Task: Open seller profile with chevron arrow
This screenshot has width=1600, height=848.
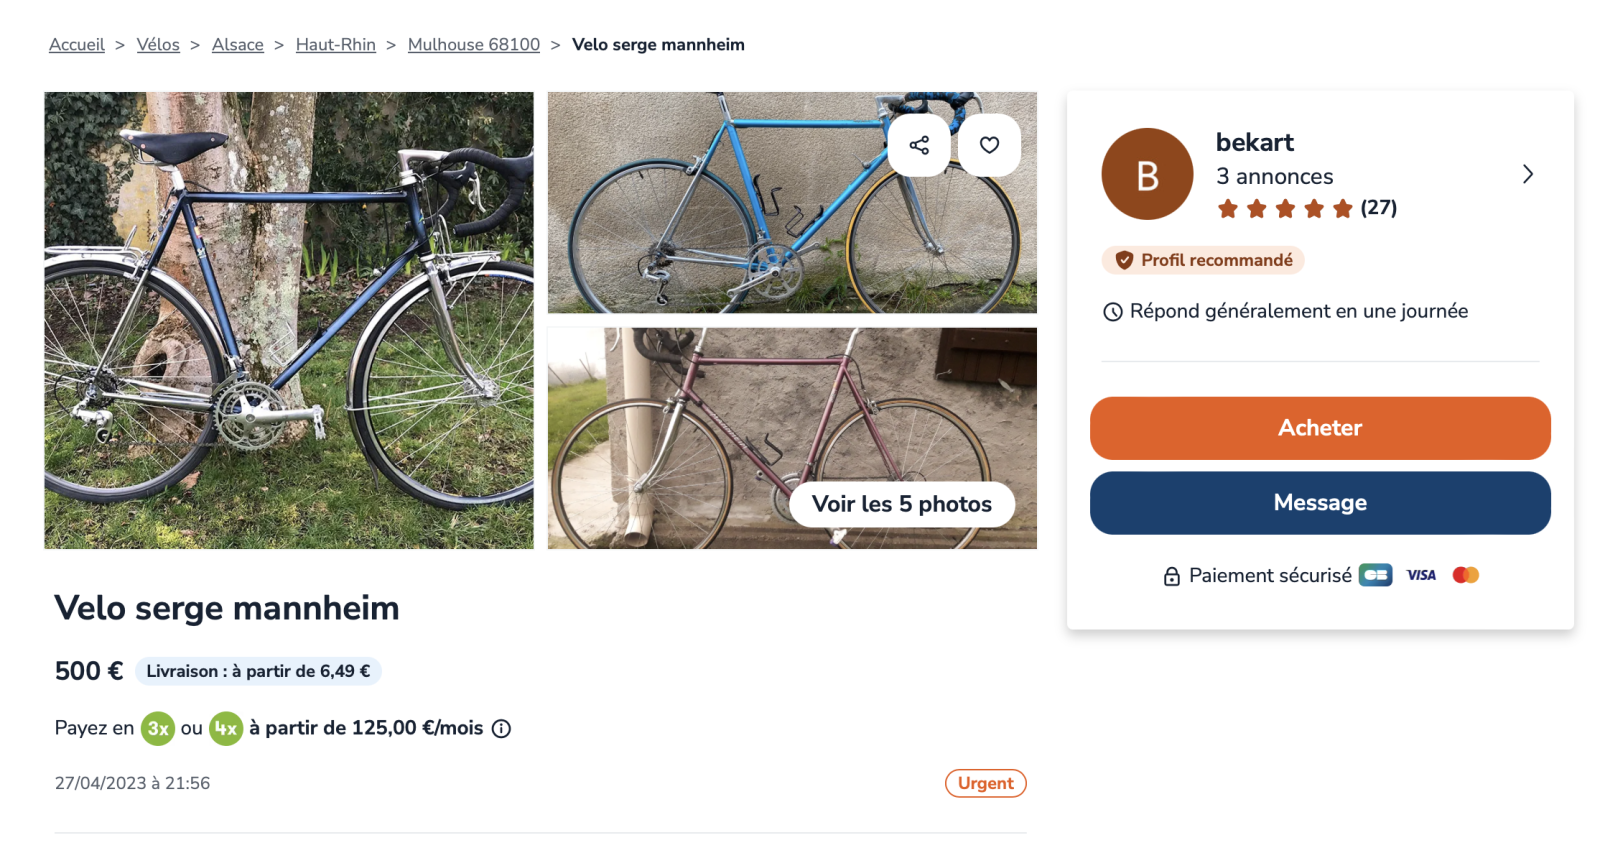Action: click(1527, 175)
